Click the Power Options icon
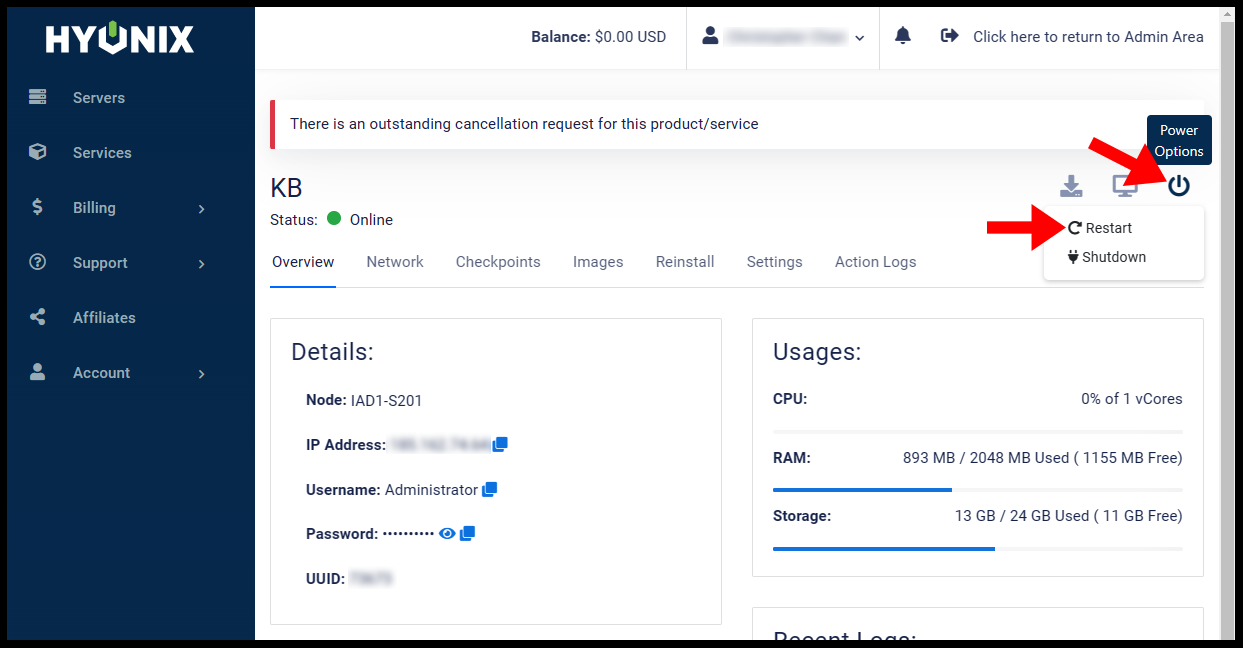The image size is (1243, 648). pyautogui.click(x=1179, y=186)
